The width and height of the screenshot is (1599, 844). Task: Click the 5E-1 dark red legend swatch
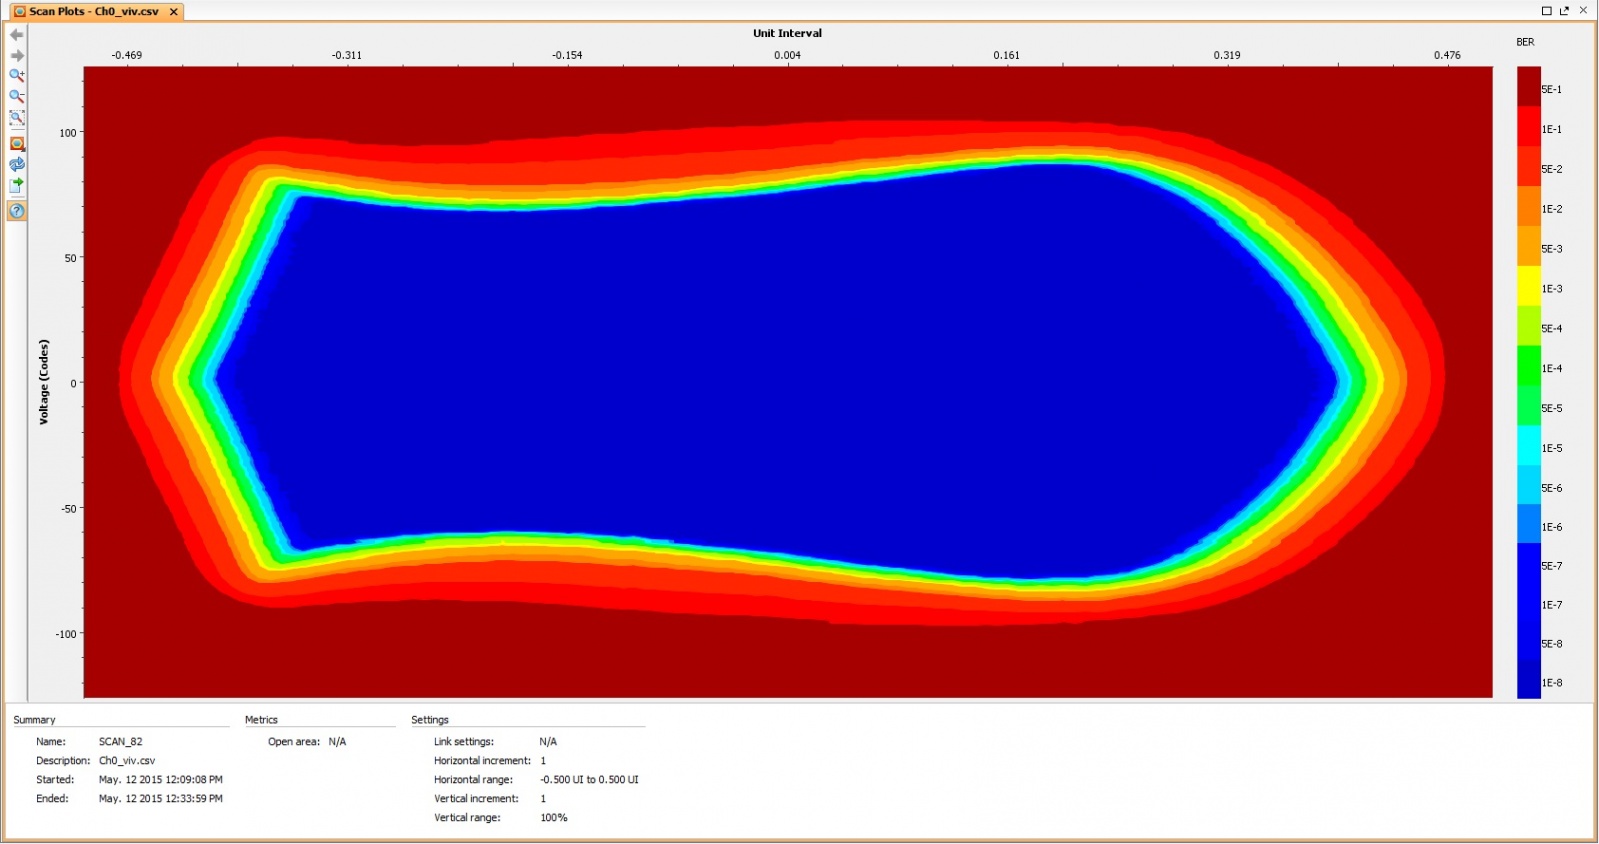[1528, 87]
